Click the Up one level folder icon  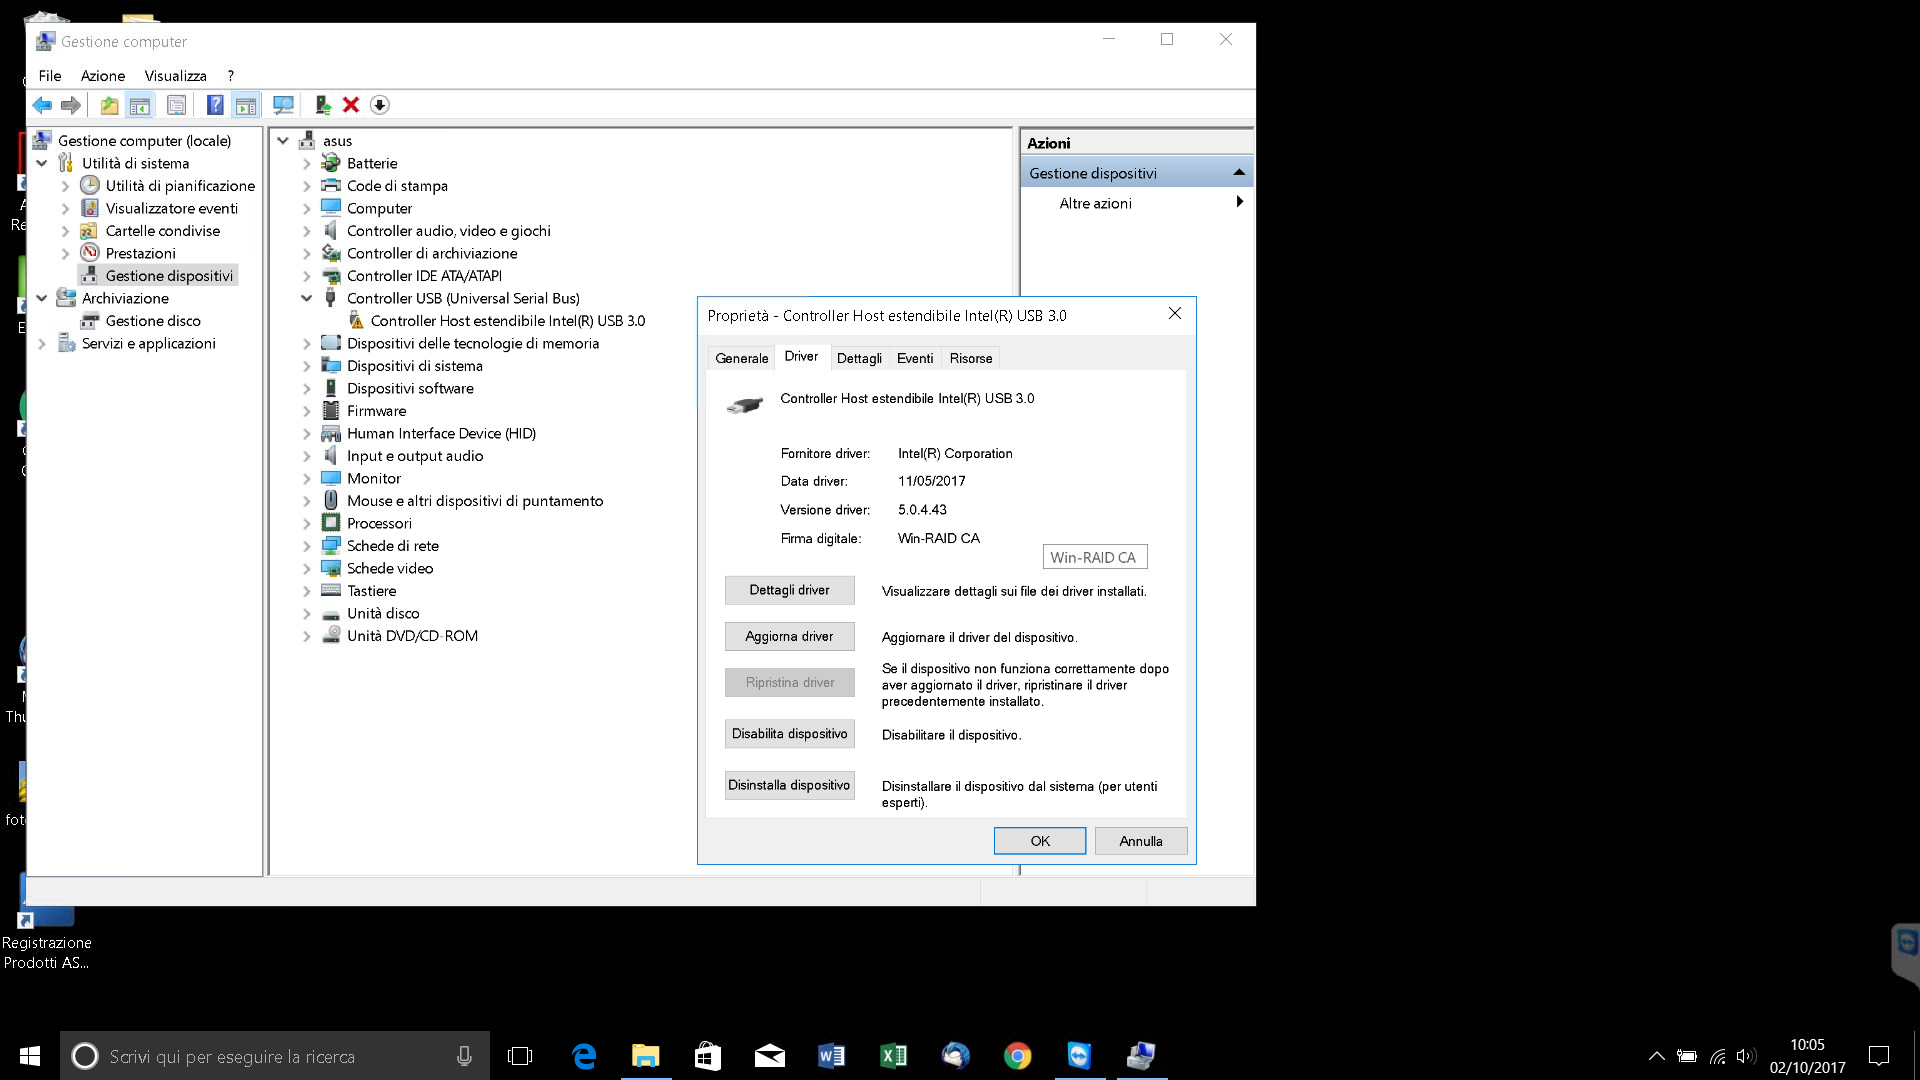109,105
